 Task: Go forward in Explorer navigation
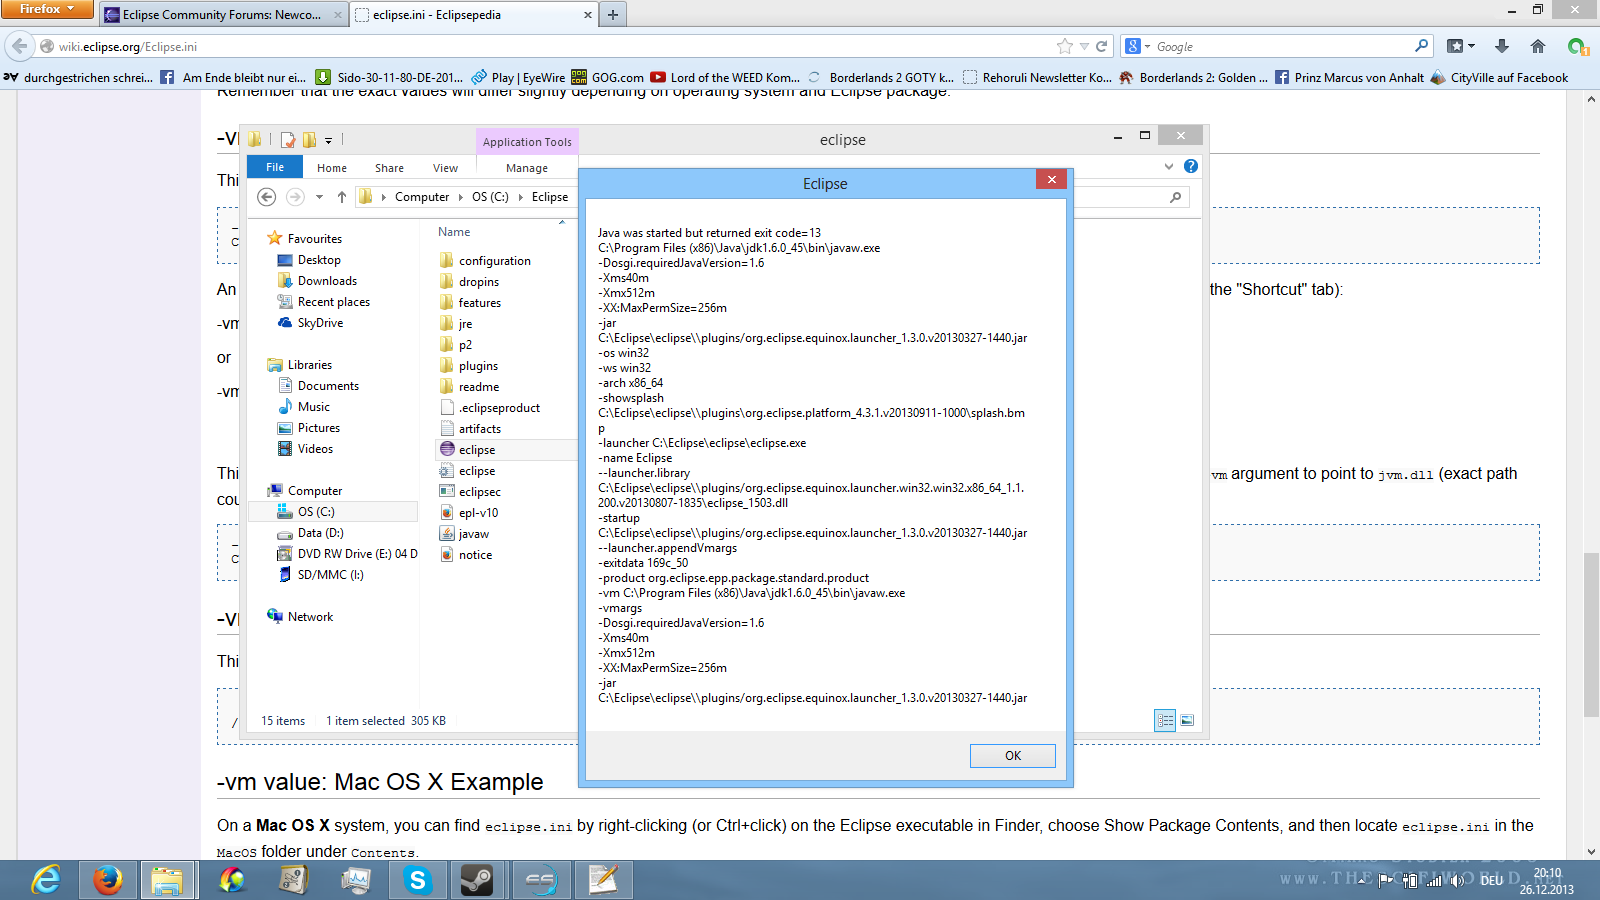pos(295,197)
